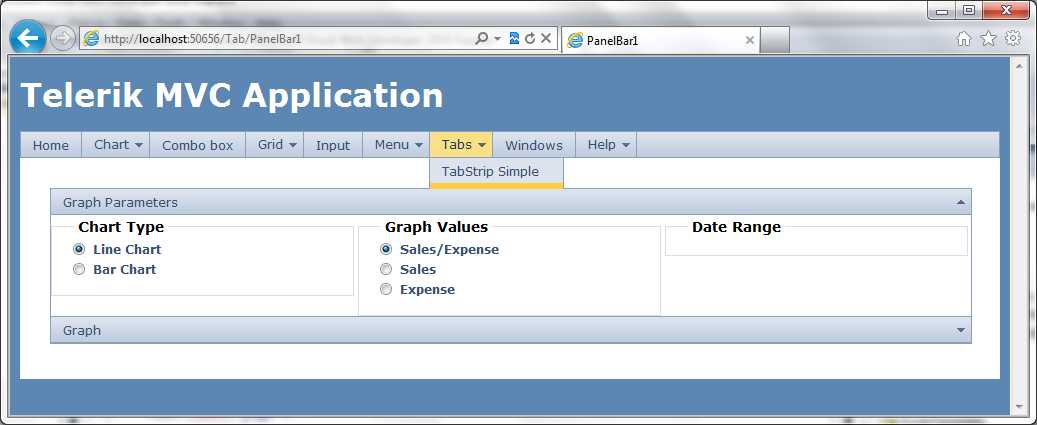Expand the Graph panel arrow
The height and width of the screenshot is (425, 1037).
(961, 330)
